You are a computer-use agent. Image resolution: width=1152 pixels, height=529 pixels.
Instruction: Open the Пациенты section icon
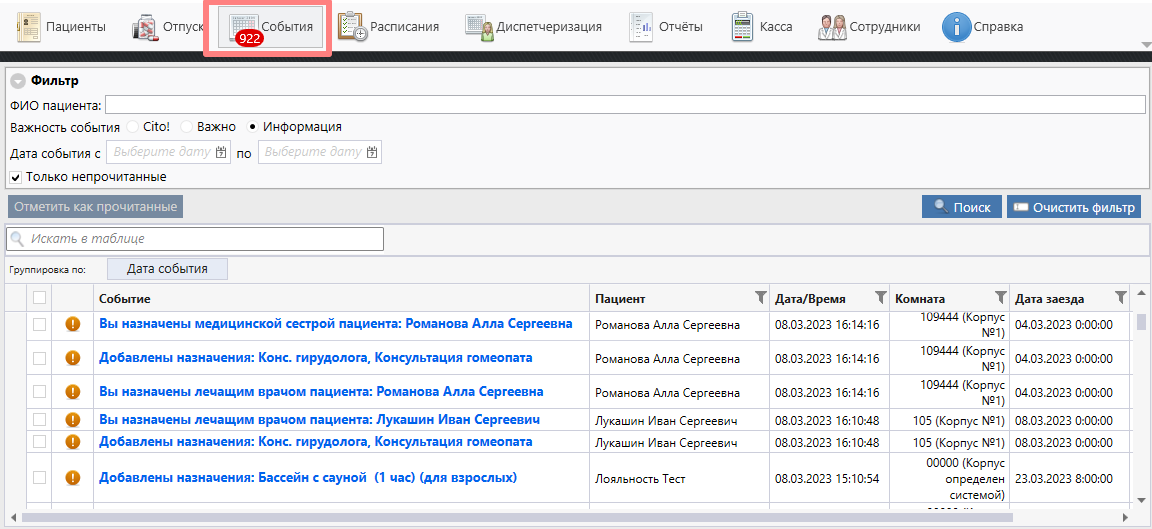point(29,27)
